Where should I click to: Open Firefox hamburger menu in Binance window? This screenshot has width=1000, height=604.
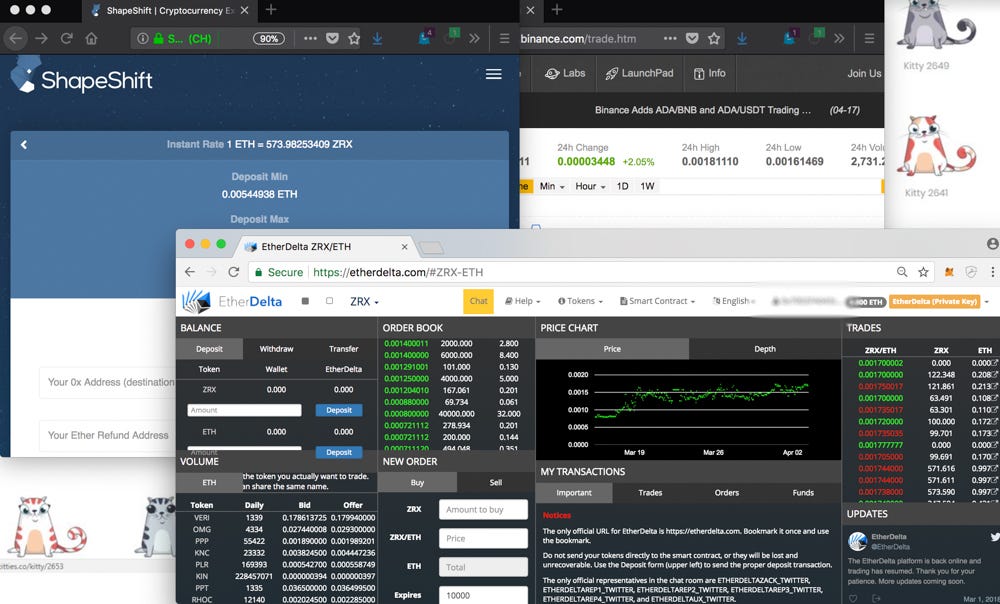point(869,38)
